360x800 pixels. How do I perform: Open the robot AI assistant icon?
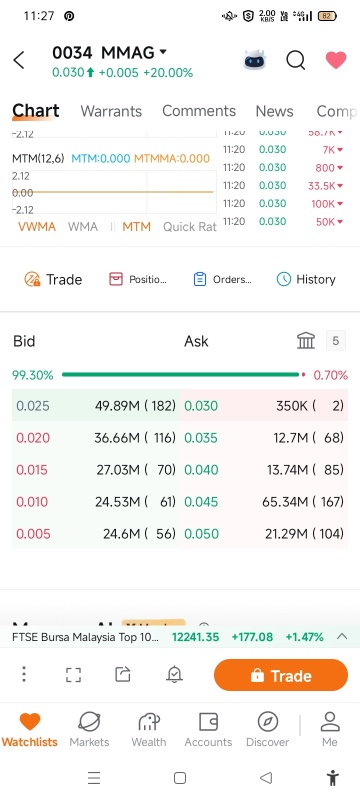point(254,60)
